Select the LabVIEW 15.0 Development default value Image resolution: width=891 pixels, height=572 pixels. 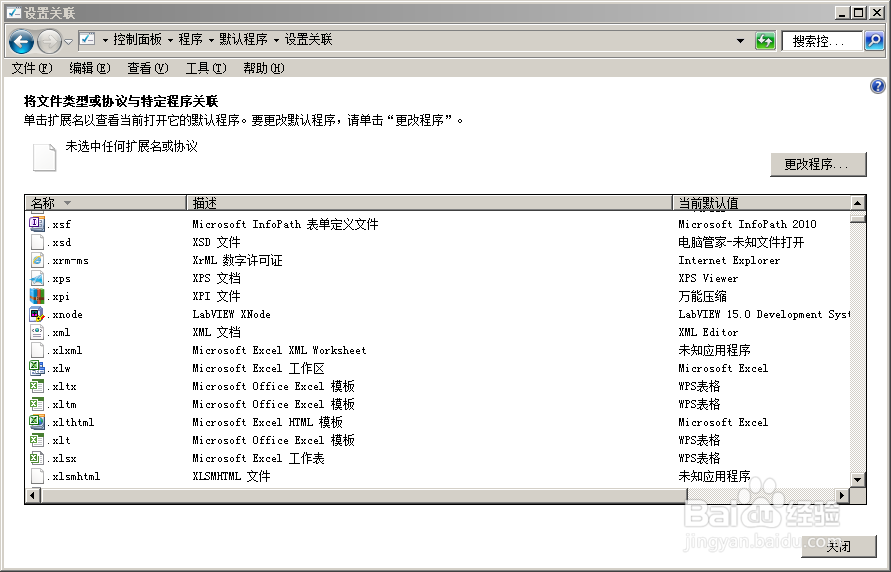[x=764, y=314]
